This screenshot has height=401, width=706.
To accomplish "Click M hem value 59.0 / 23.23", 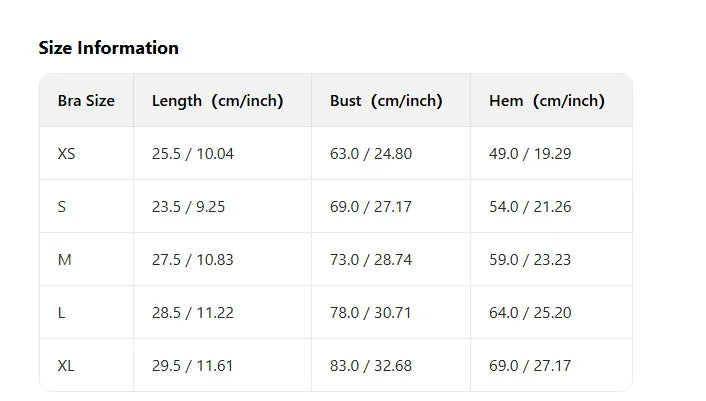I will coord(530,260).
